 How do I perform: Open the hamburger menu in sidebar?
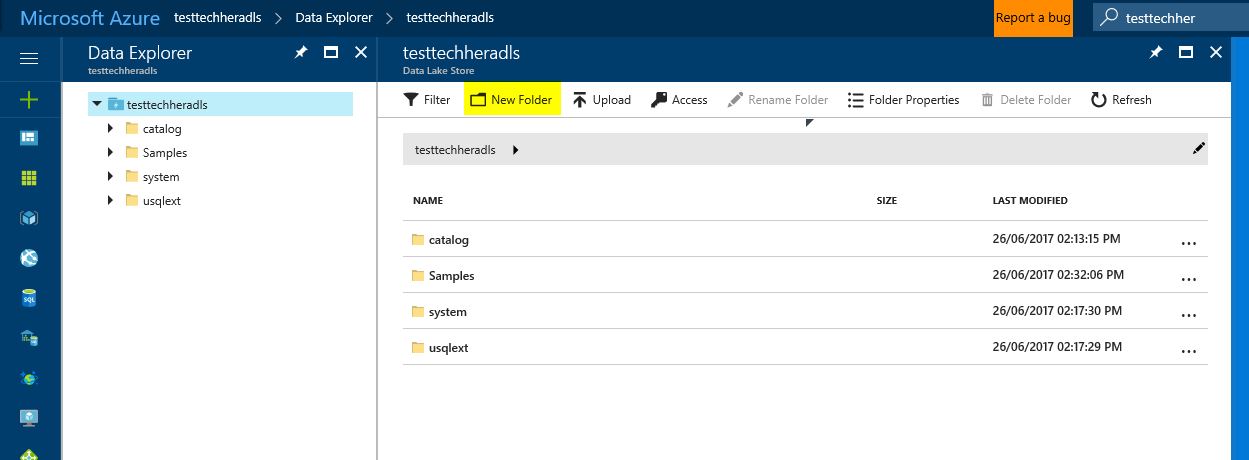29,58
